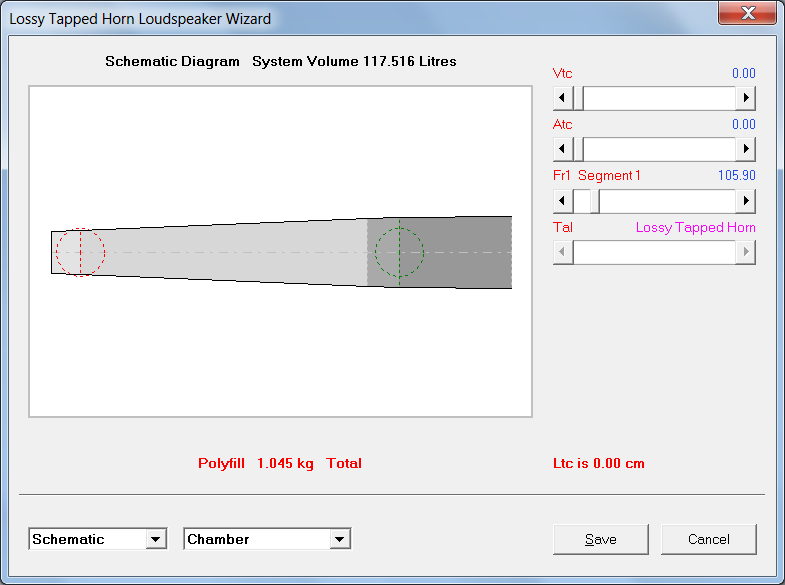Click the Atc label

click(563, 124)
